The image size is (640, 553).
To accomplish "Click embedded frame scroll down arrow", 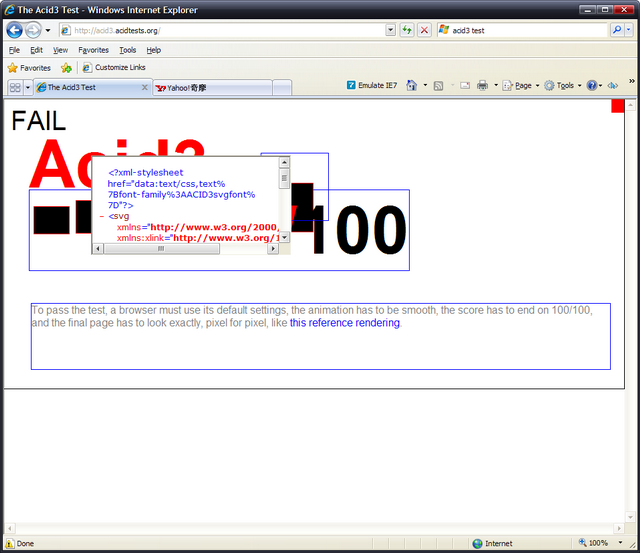I will tap(284, 238).
